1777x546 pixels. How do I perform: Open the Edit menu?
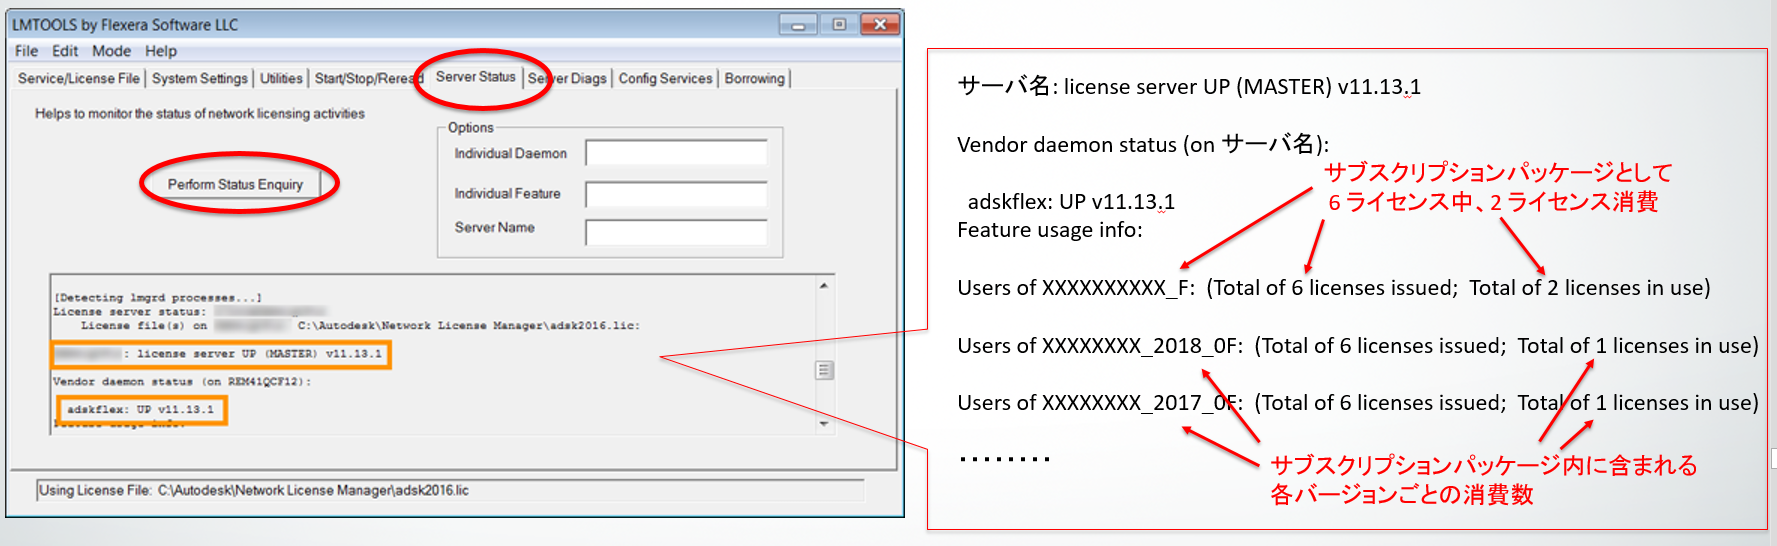(65, 51)
